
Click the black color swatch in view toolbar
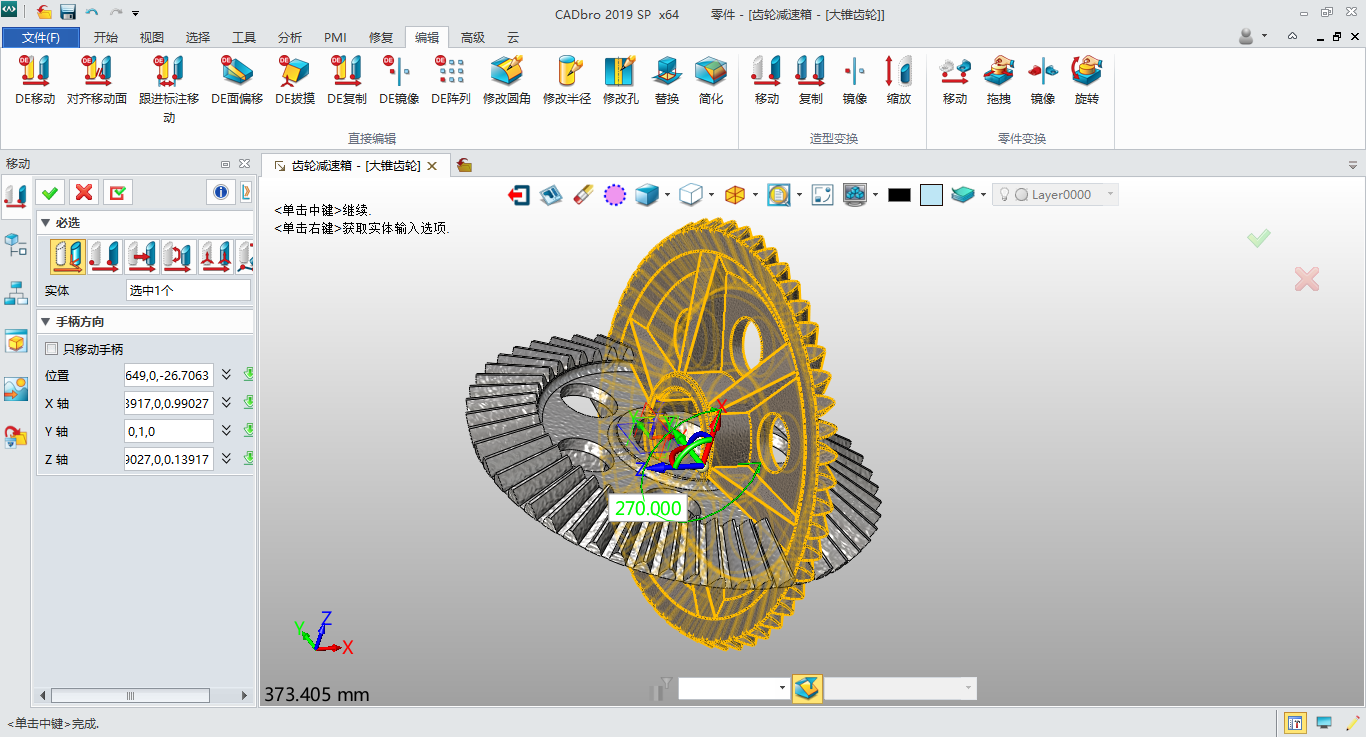899,195
